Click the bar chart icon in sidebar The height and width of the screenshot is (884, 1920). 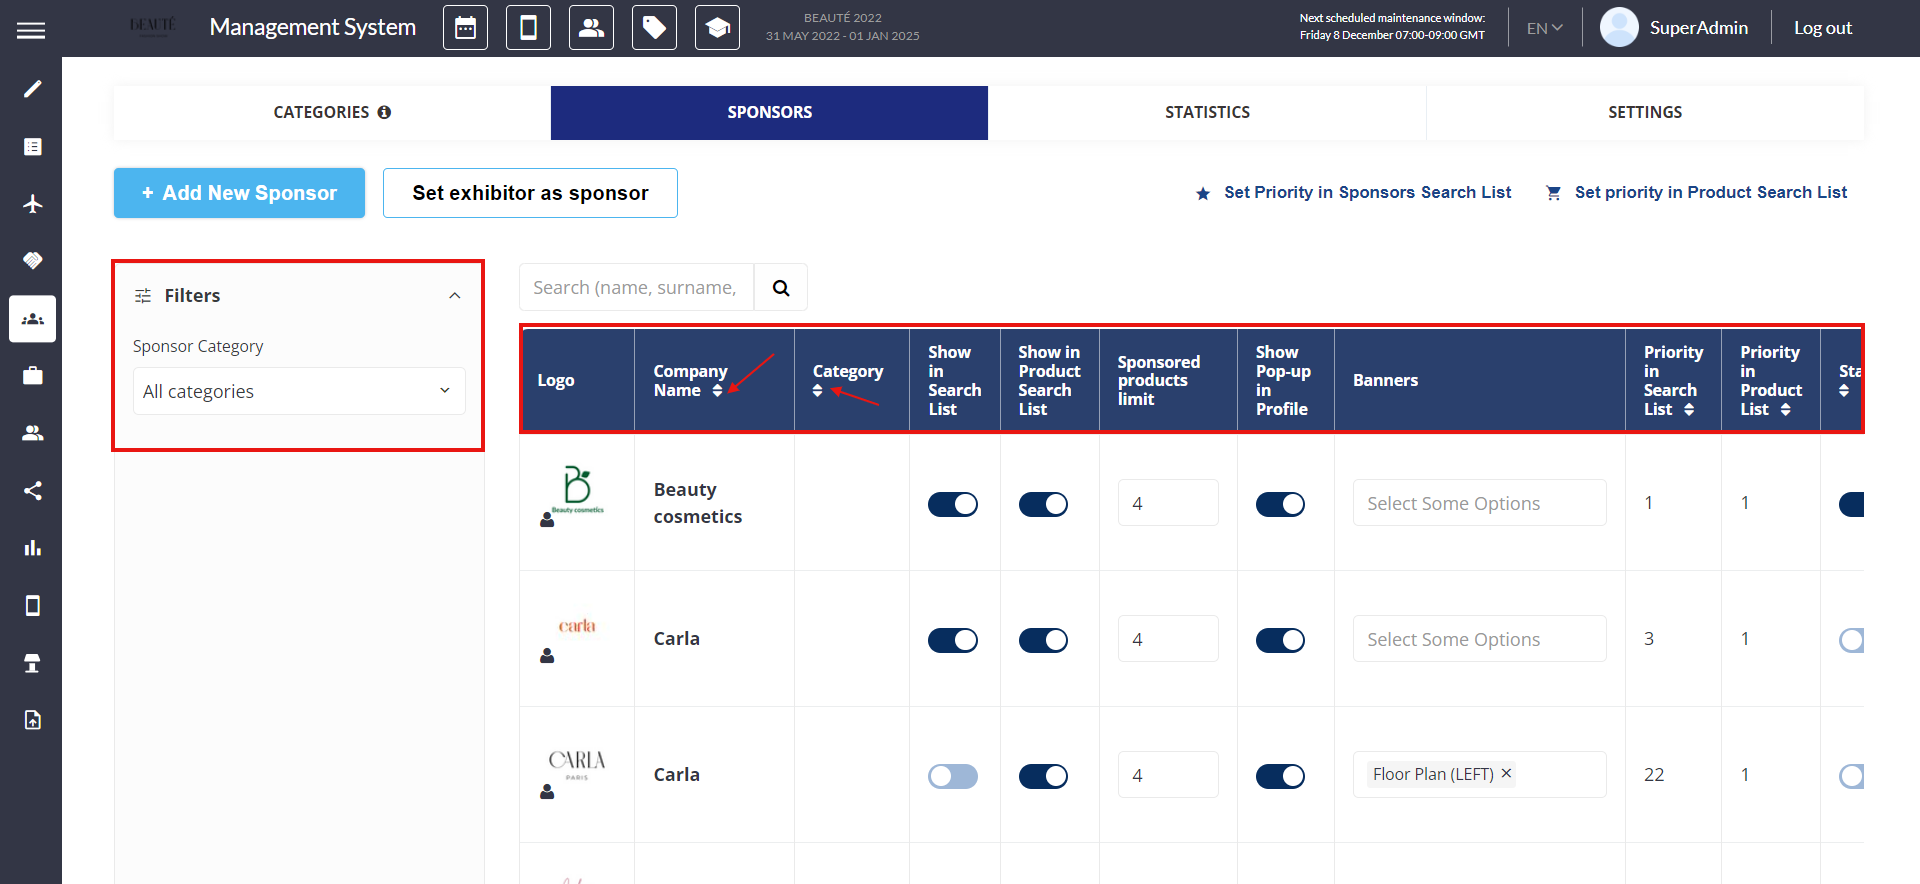32,548
